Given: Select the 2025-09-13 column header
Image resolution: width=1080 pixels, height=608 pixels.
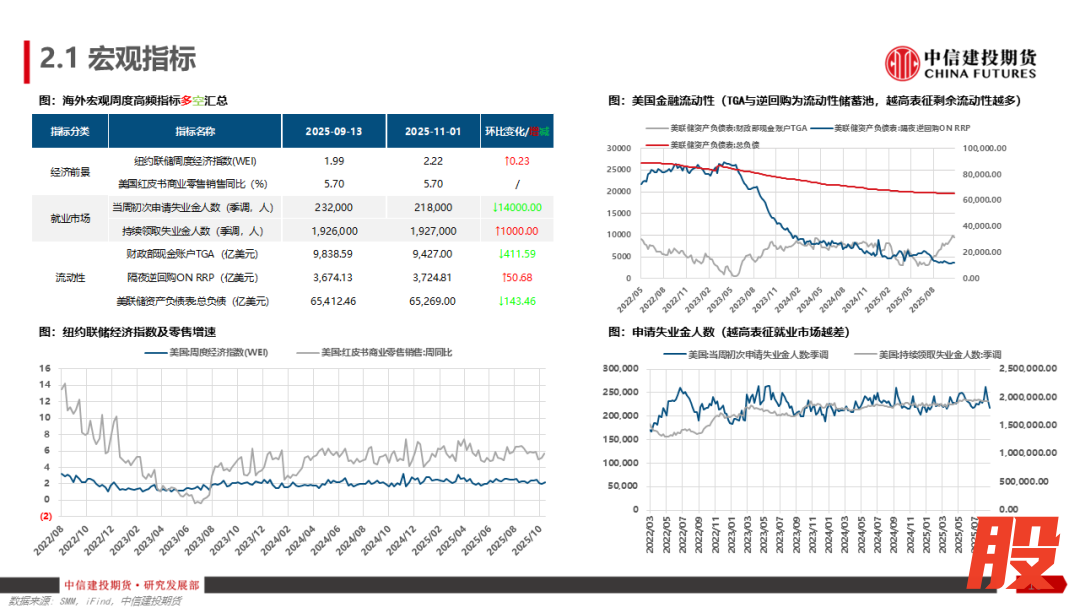Looking at the screenshot, I should pos(335,132).
